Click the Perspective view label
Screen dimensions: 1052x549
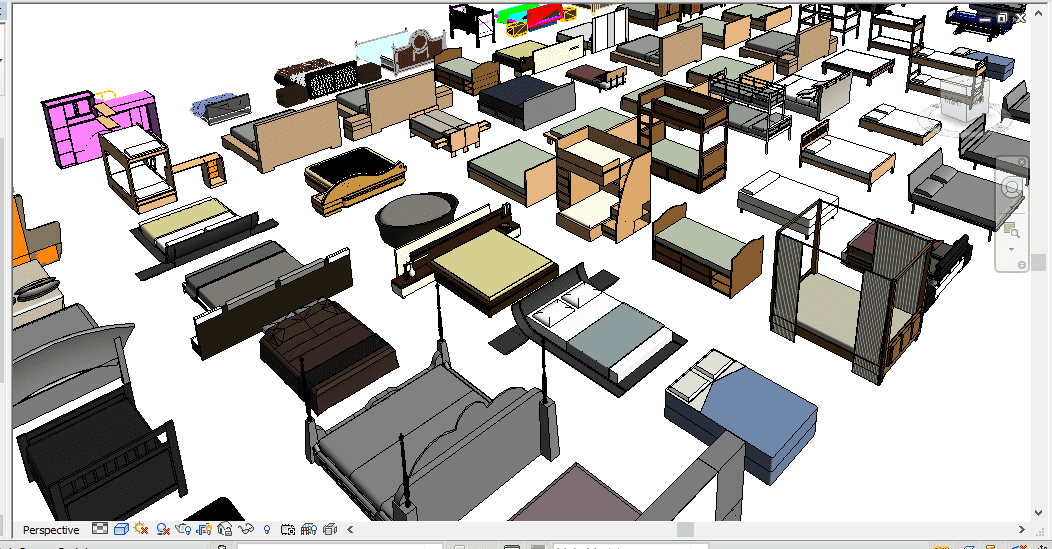(x=51, y=530)
